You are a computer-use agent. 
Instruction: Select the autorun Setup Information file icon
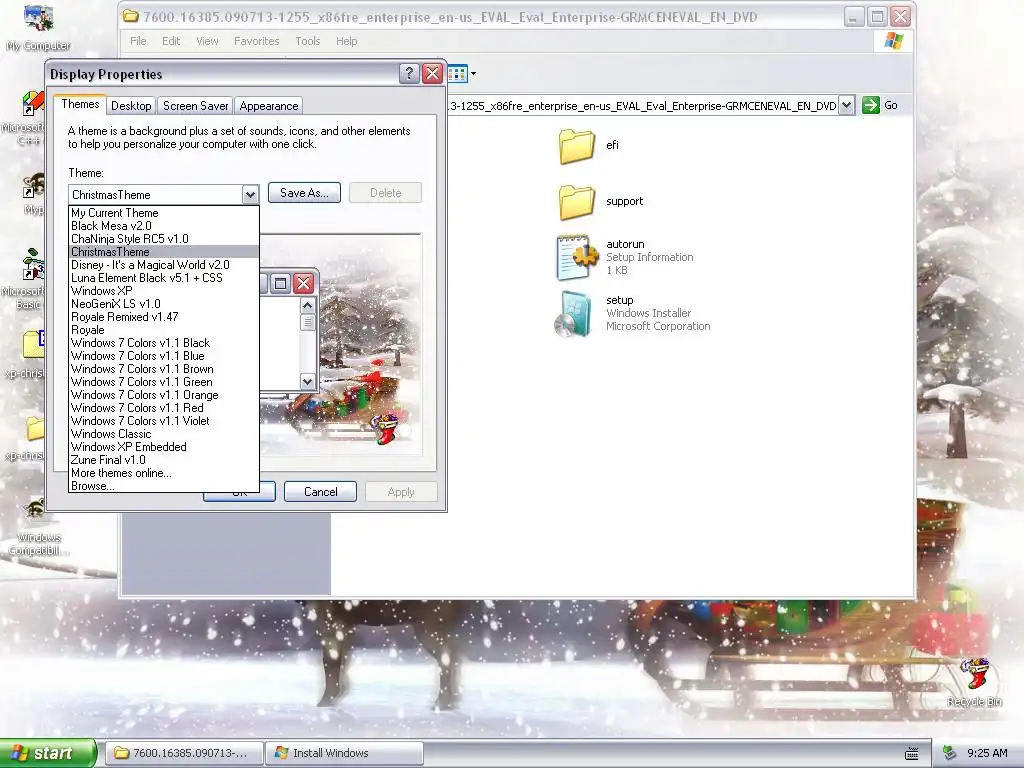(x=577, y=257)
